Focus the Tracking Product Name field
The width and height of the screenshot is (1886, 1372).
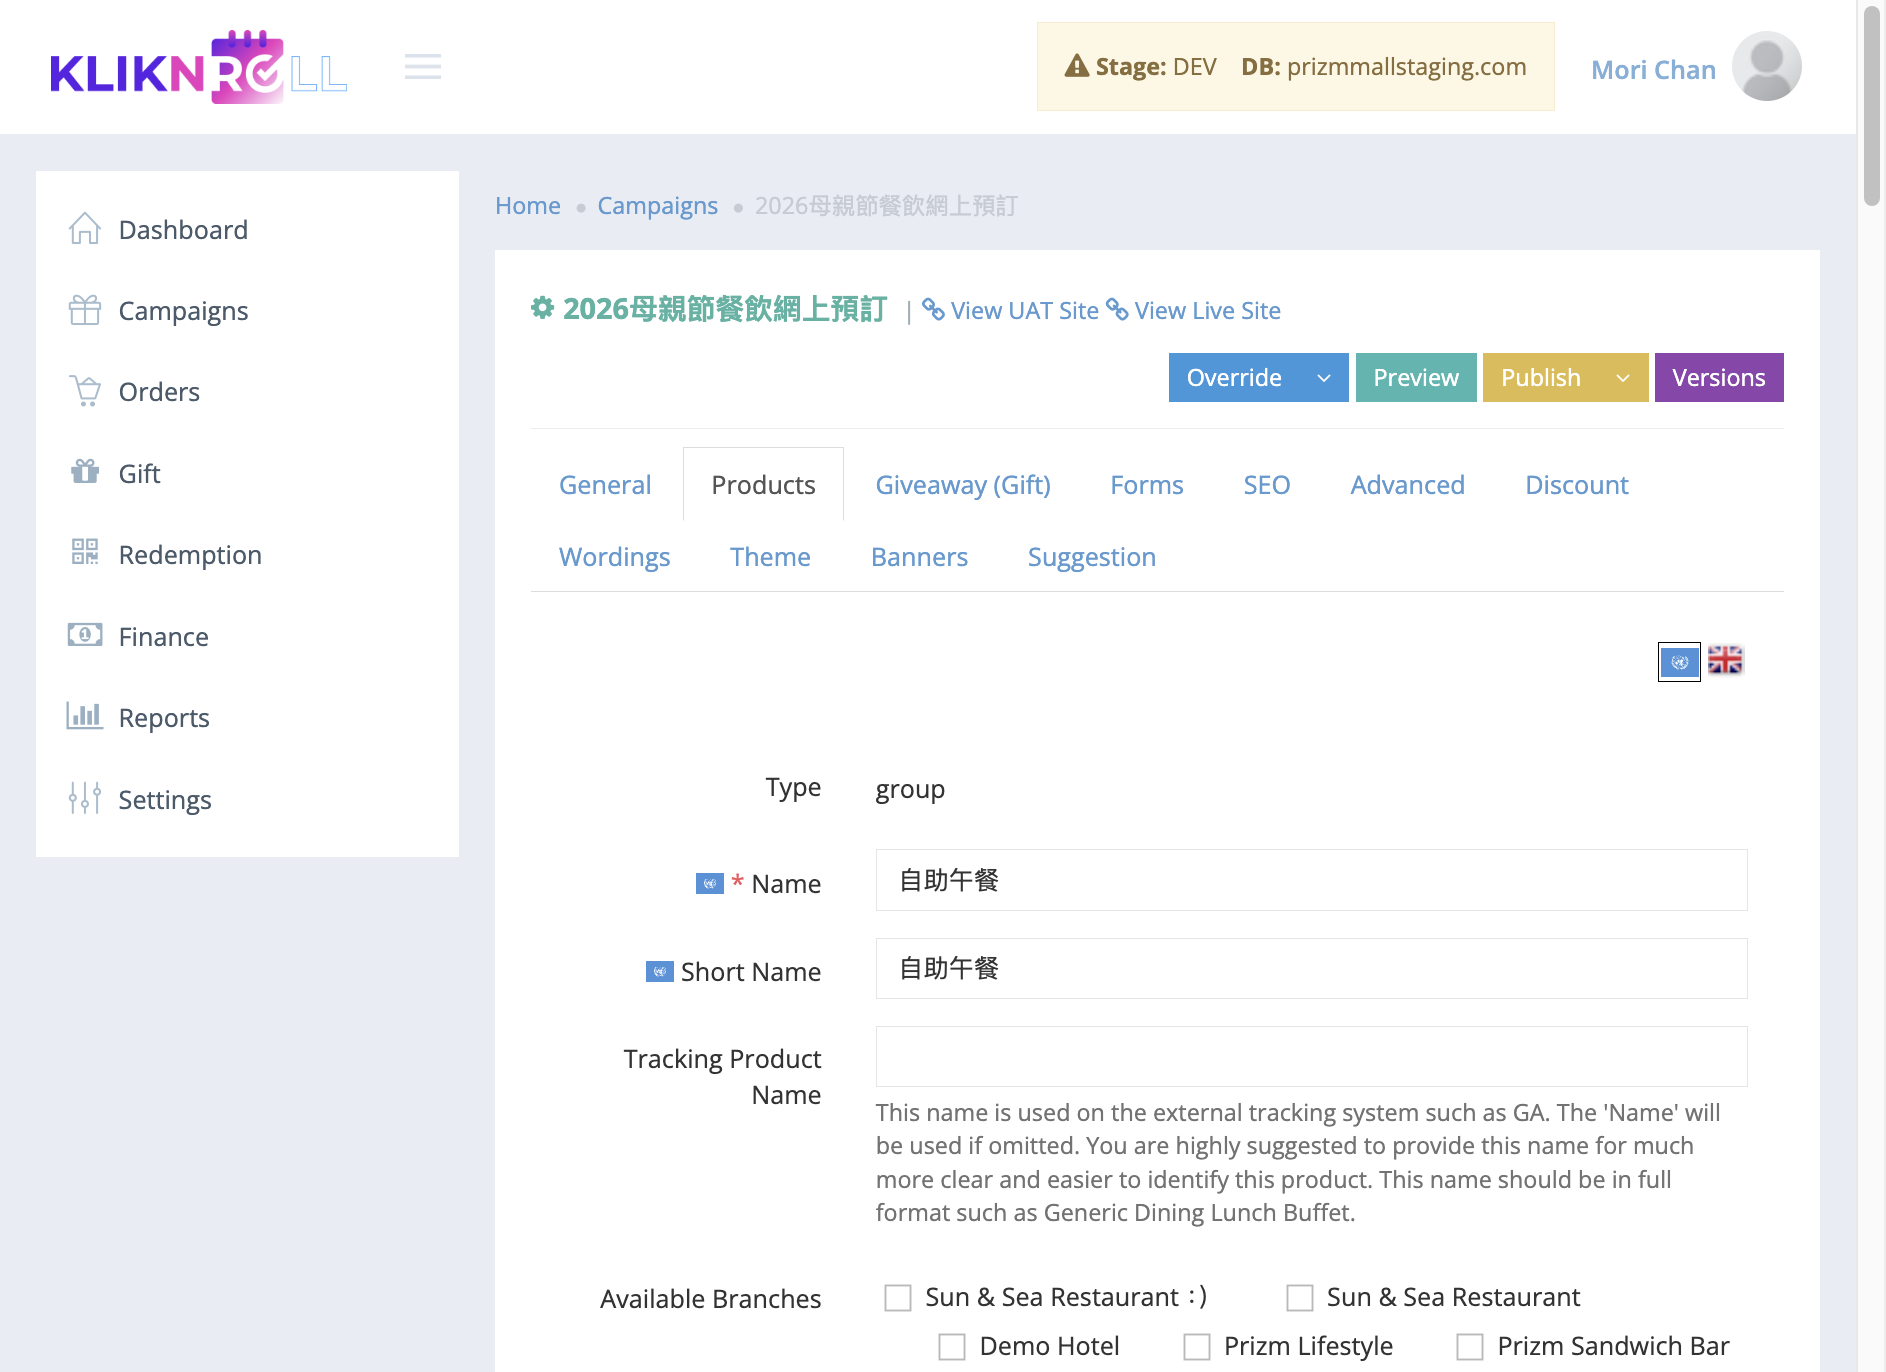1312,1056
